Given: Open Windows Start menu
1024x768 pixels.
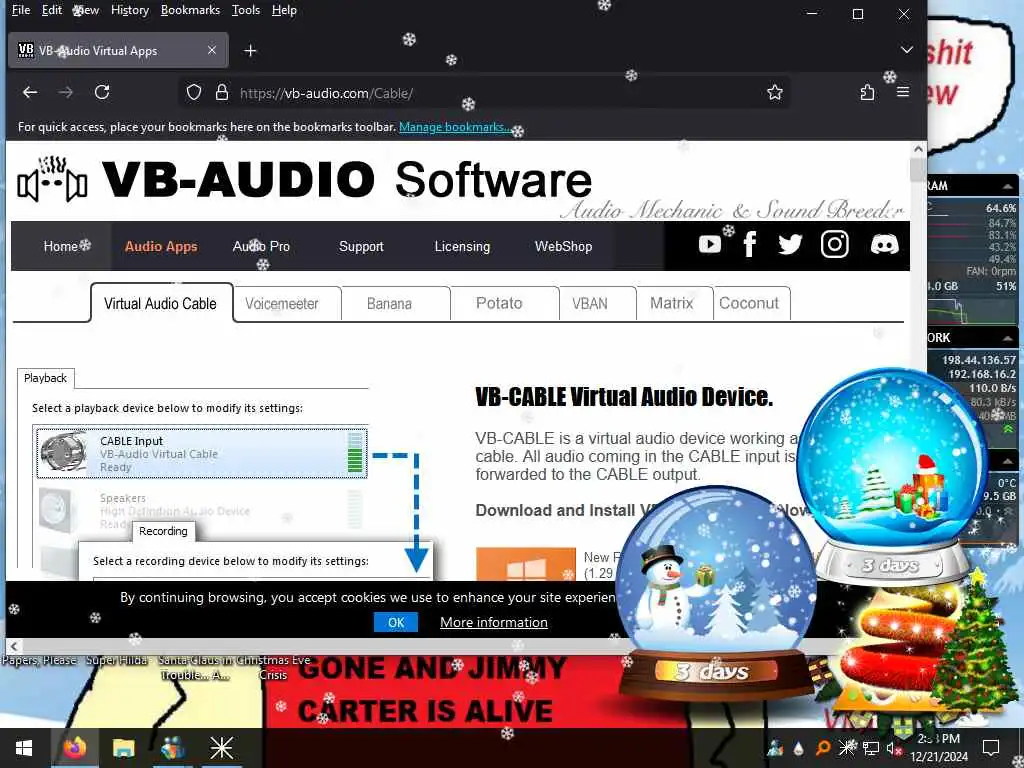Looking at the screenshot, I should (24, 748).
